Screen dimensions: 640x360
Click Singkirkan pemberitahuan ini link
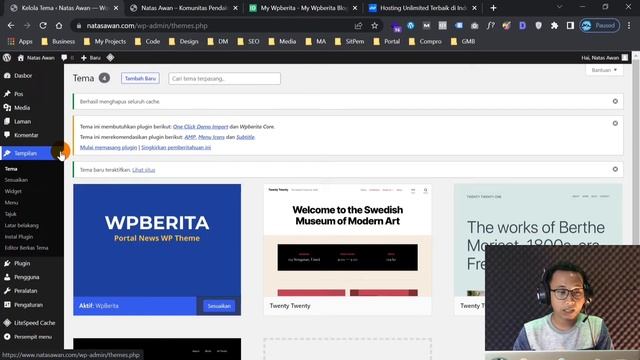click(176, 148)
